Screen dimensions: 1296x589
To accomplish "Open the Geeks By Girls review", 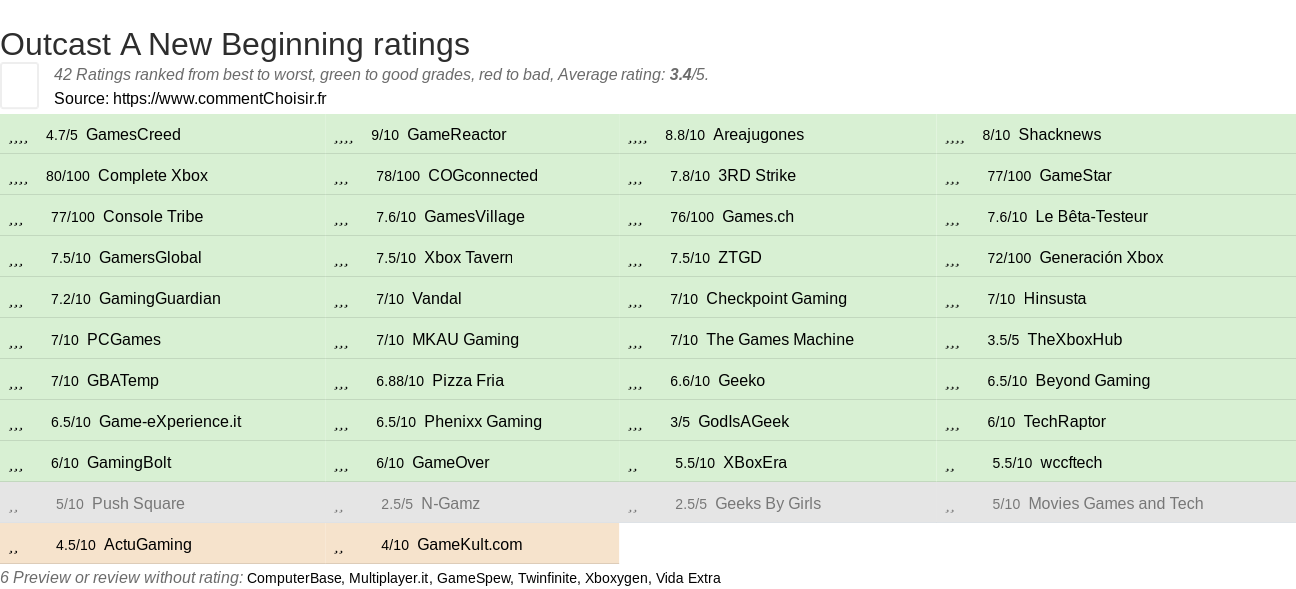I will pos(767,504).
